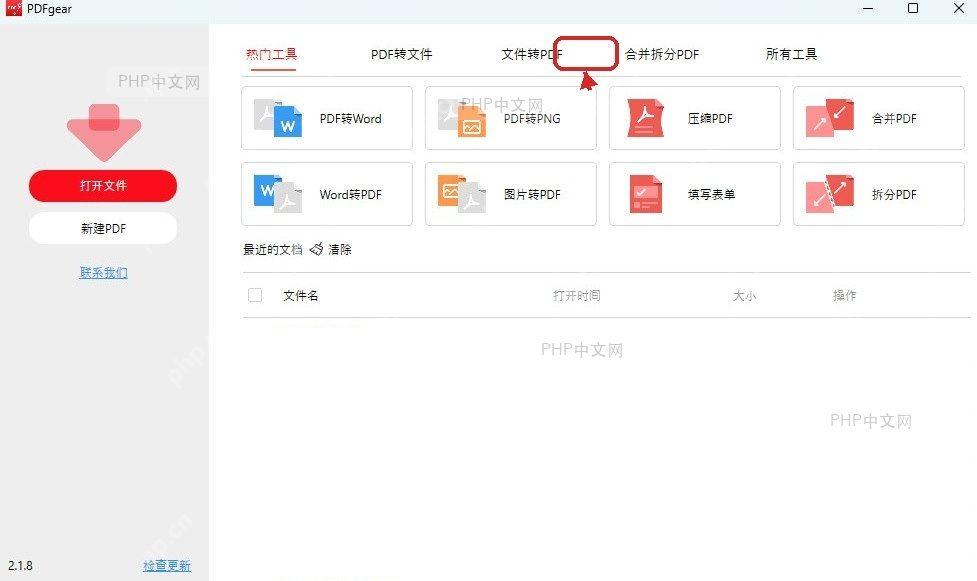Click the 打开时间 column header
This screenshot has height=581, width=977.
click(x=576, y=295)
